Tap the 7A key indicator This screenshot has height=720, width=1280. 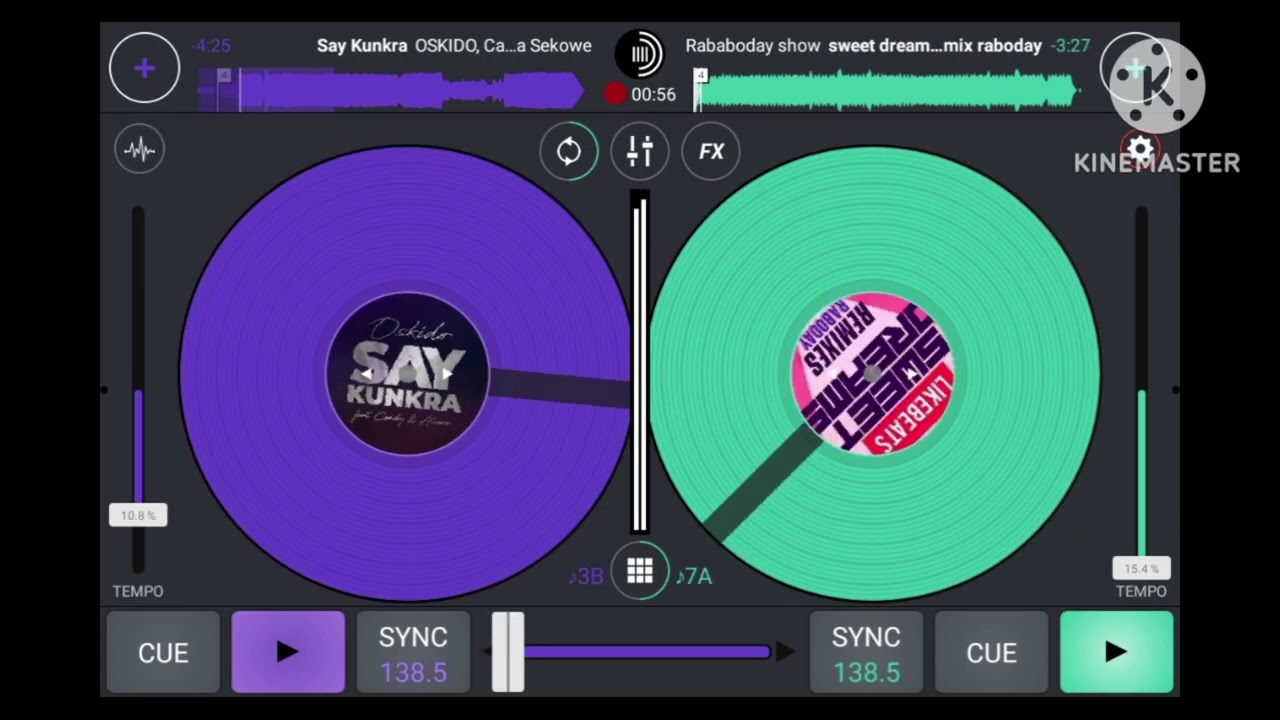click(694, 576)
